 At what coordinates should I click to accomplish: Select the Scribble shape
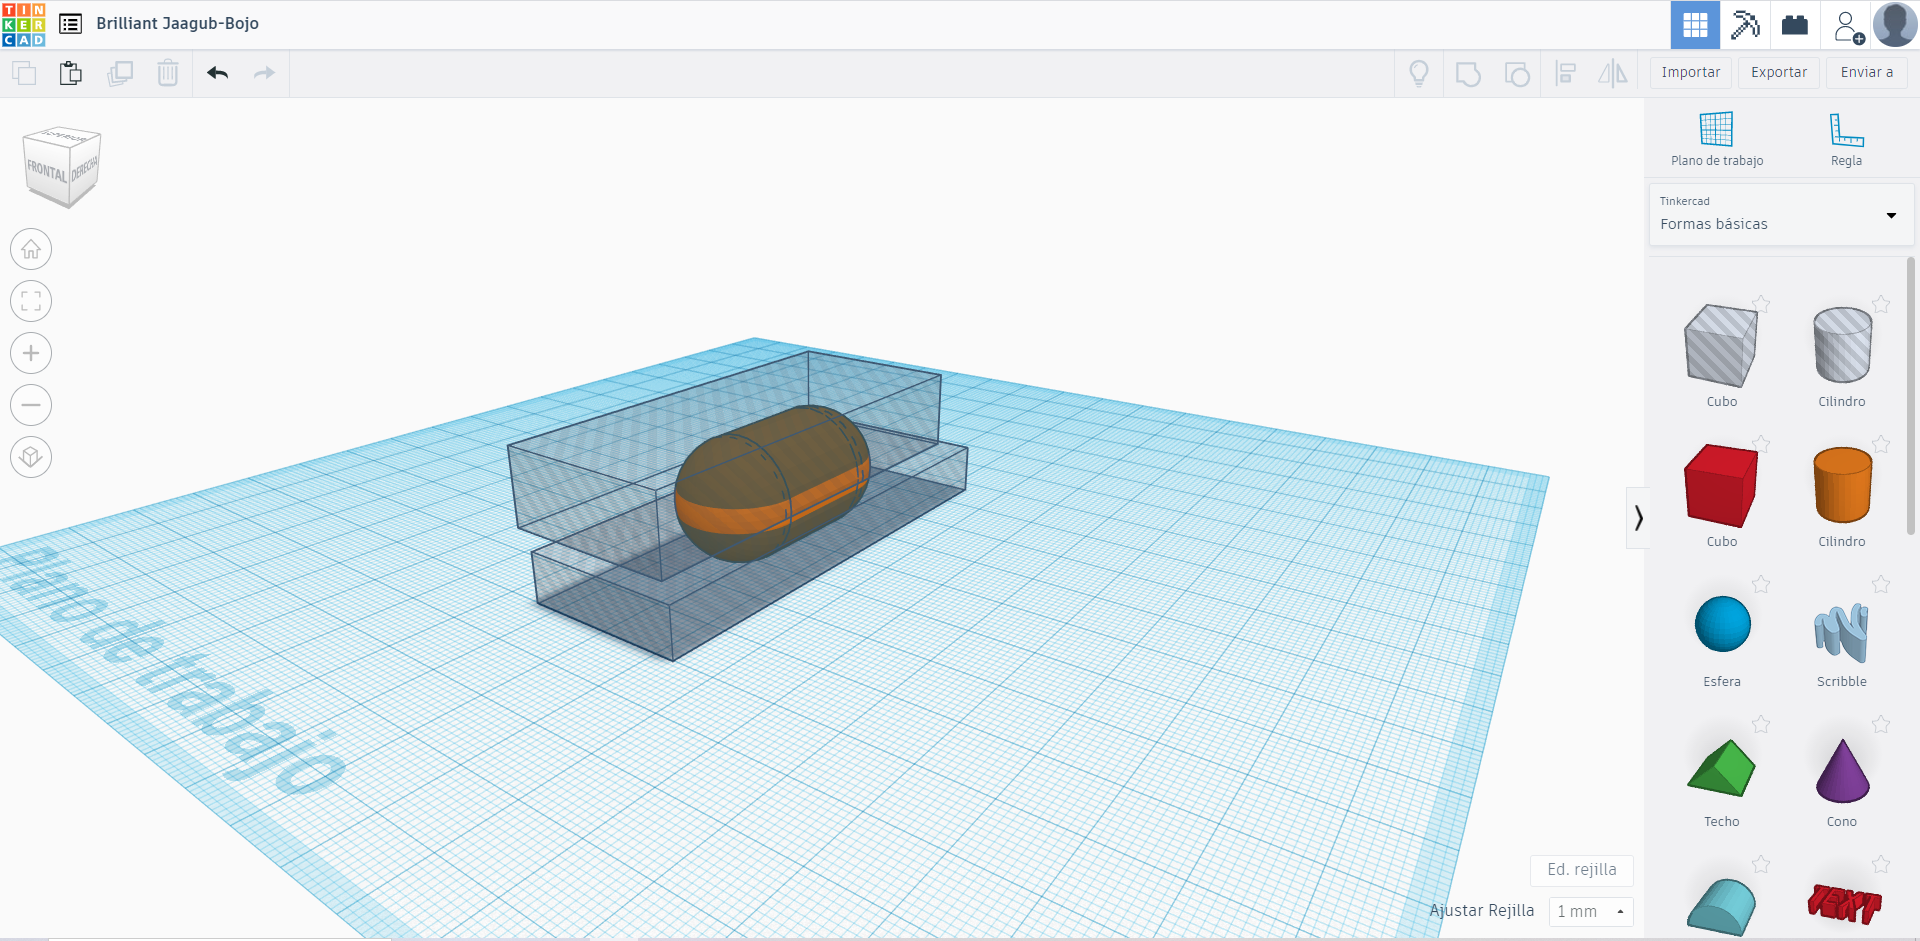pyautogui.click(x=1842, y=632)
